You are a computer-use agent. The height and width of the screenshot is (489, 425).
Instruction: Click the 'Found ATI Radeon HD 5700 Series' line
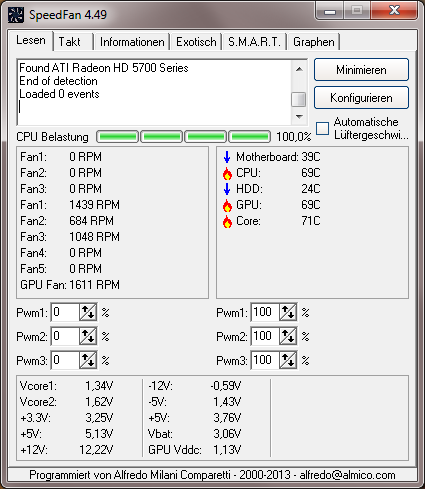point(104,68)
